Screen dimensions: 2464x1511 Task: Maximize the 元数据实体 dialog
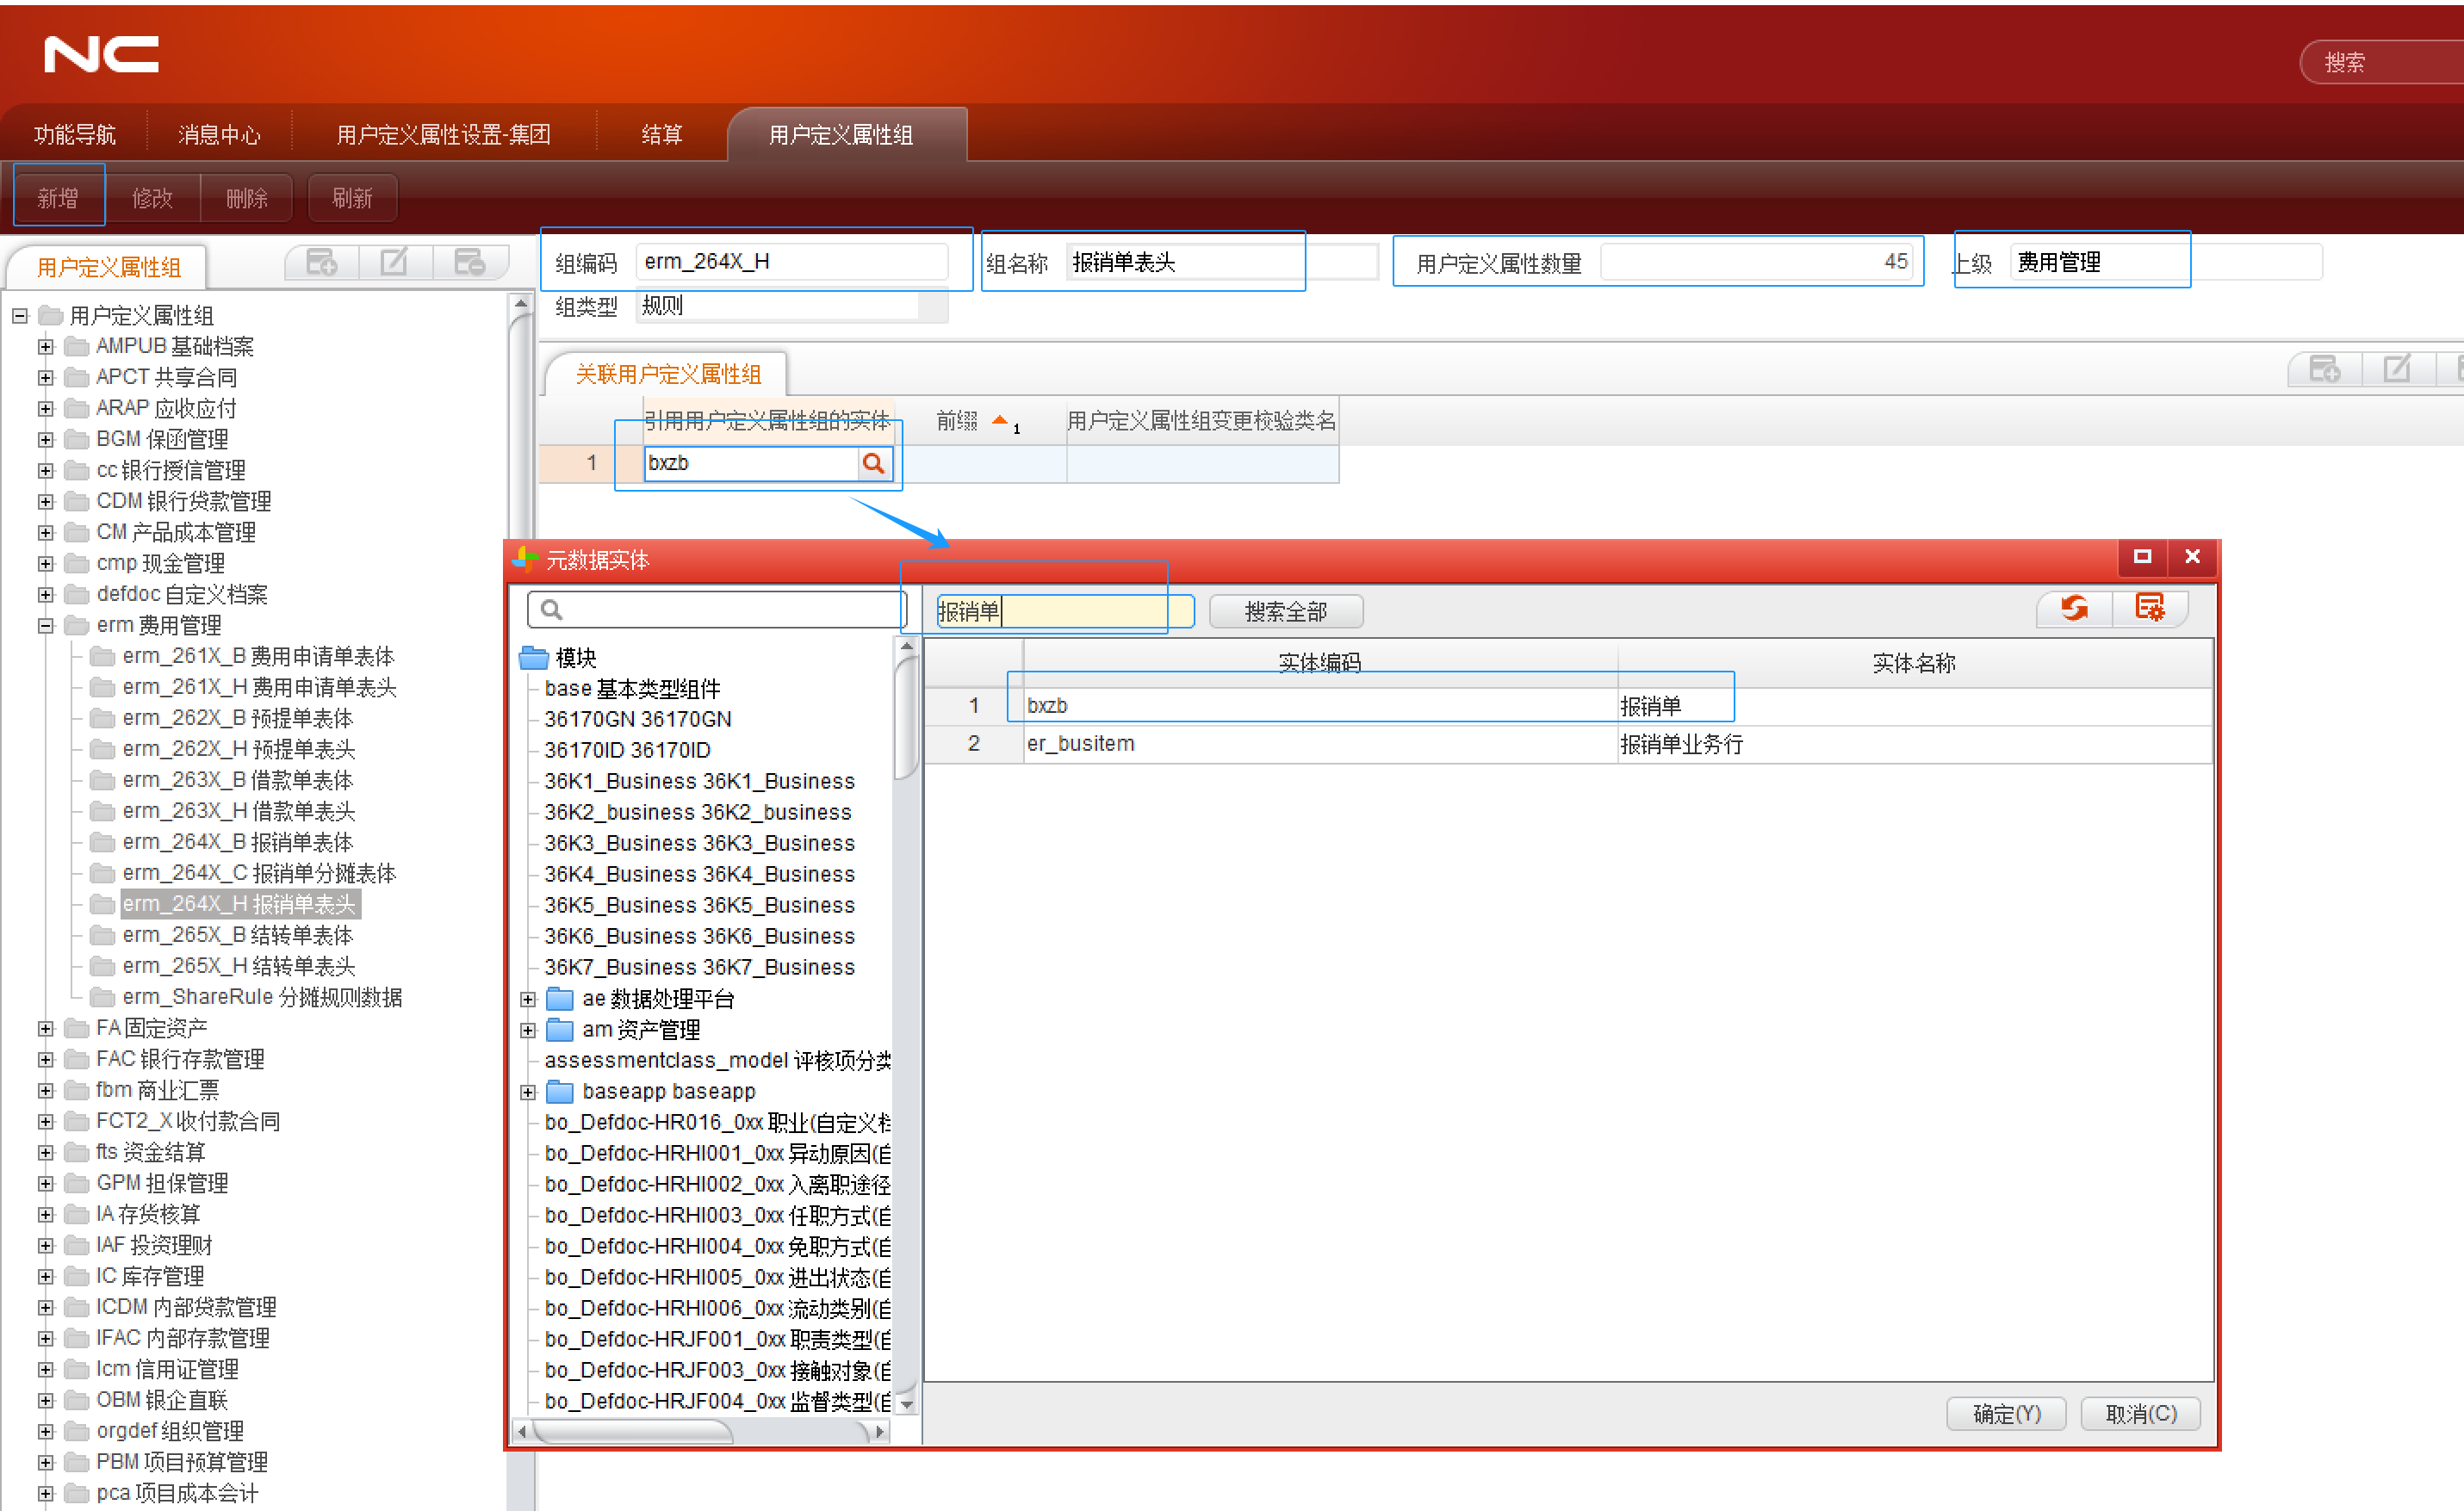(x=2142, y=557)
